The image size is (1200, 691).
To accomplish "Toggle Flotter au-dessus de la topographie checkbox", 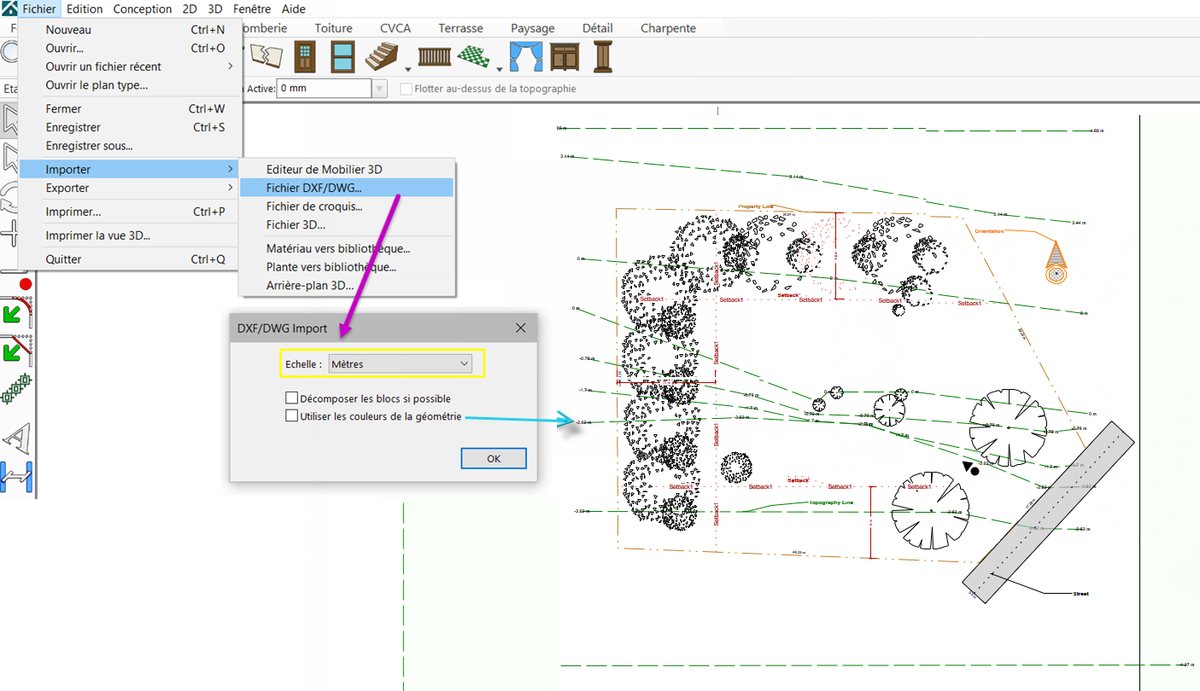I will [x=407, y=88].
